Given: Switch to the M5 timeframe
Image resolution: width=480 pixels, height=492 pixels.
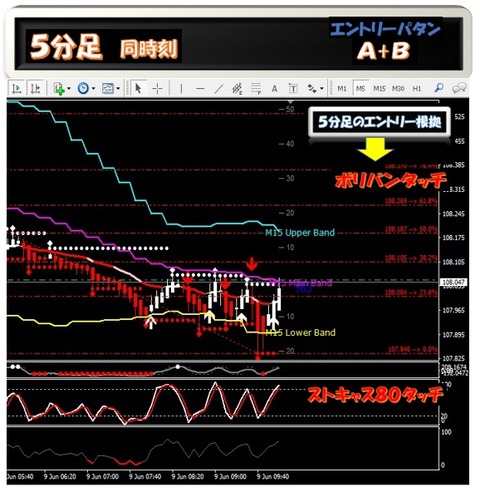Looking at the screenshot, I should point(360,89).
